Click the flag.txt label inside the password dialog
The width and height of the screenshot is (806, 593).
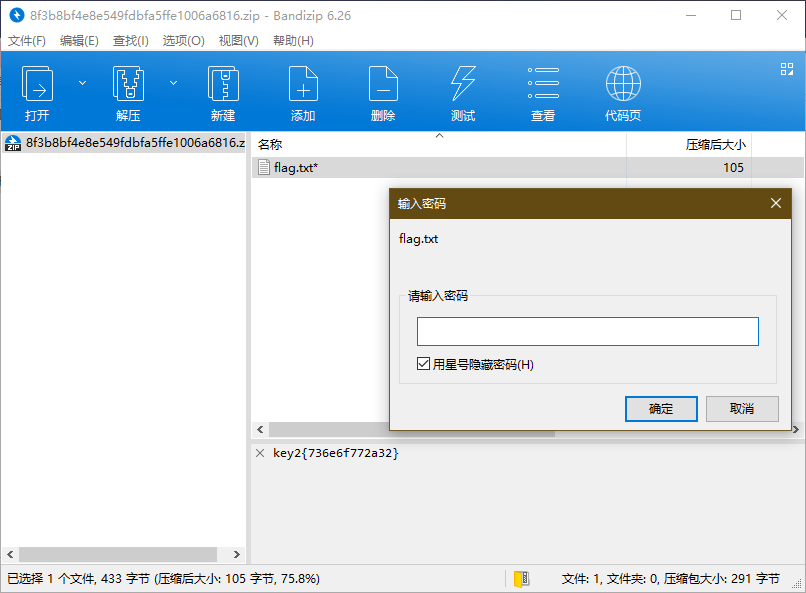[x=418, y=239]
